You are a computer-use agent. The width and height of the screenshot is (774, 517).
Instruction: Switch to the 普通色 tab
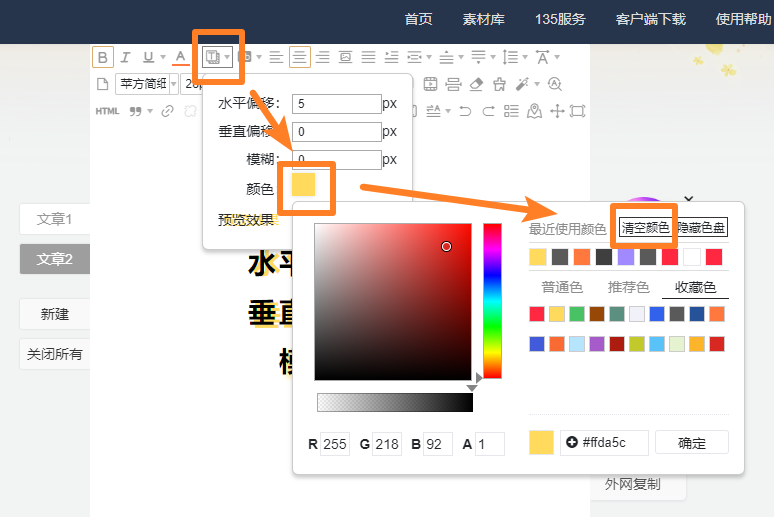point(562,287)
